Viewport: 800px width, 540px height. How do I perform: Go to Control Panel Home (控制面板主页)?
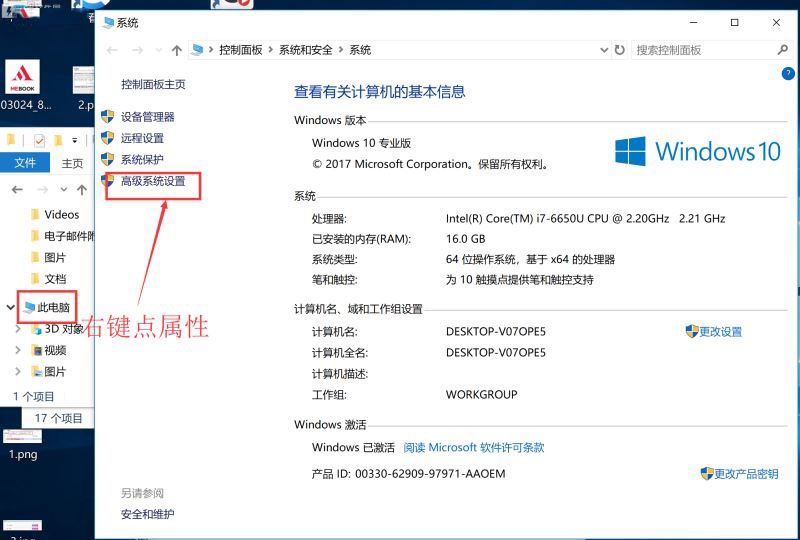(x=153, y=84)
